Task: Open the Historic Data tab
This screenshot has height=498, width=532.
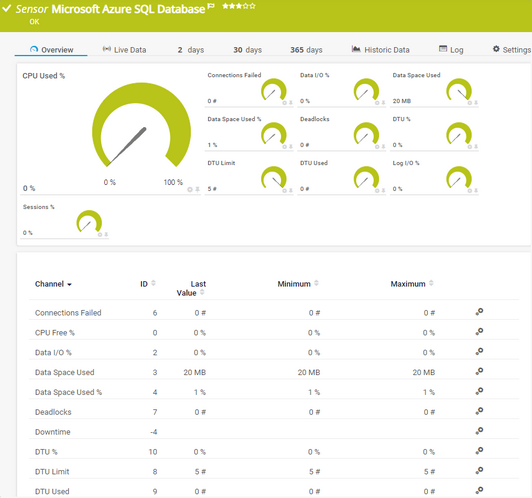Action: point(380,50)
